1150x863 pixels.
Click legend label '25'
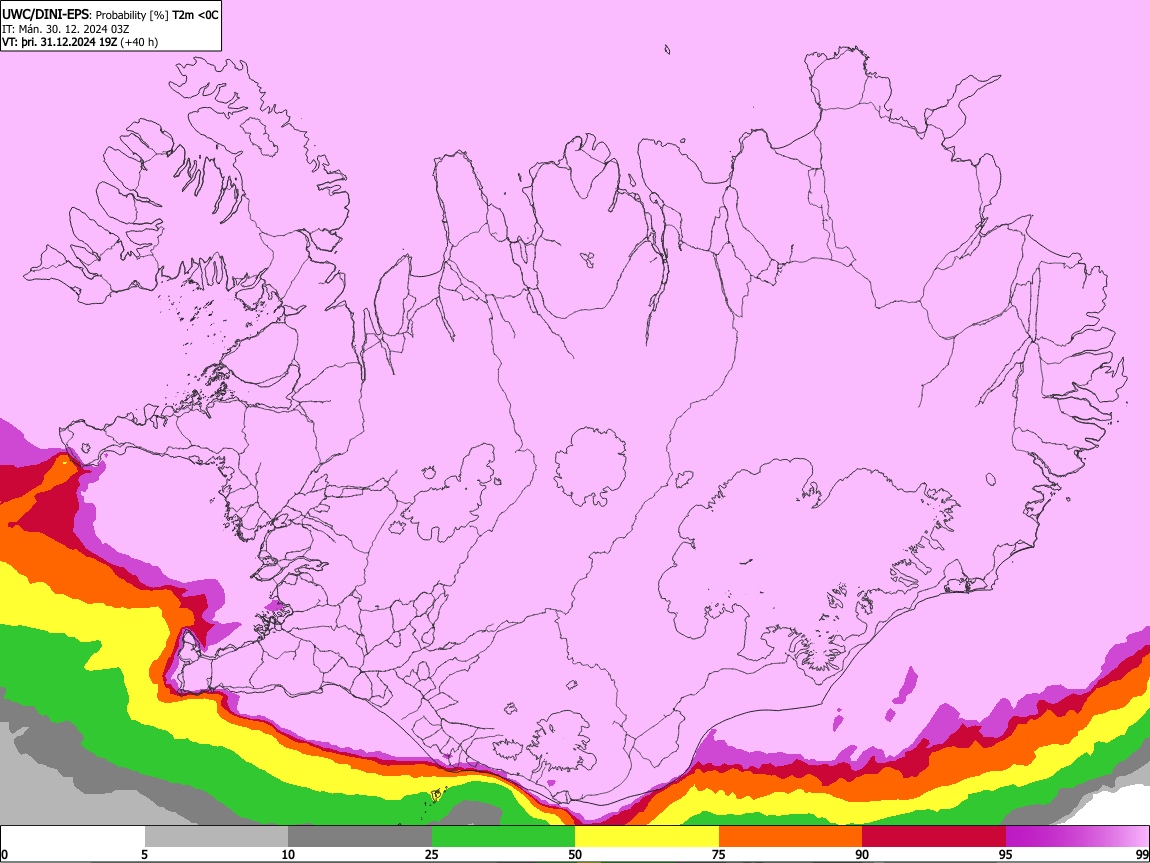point(432,854)
